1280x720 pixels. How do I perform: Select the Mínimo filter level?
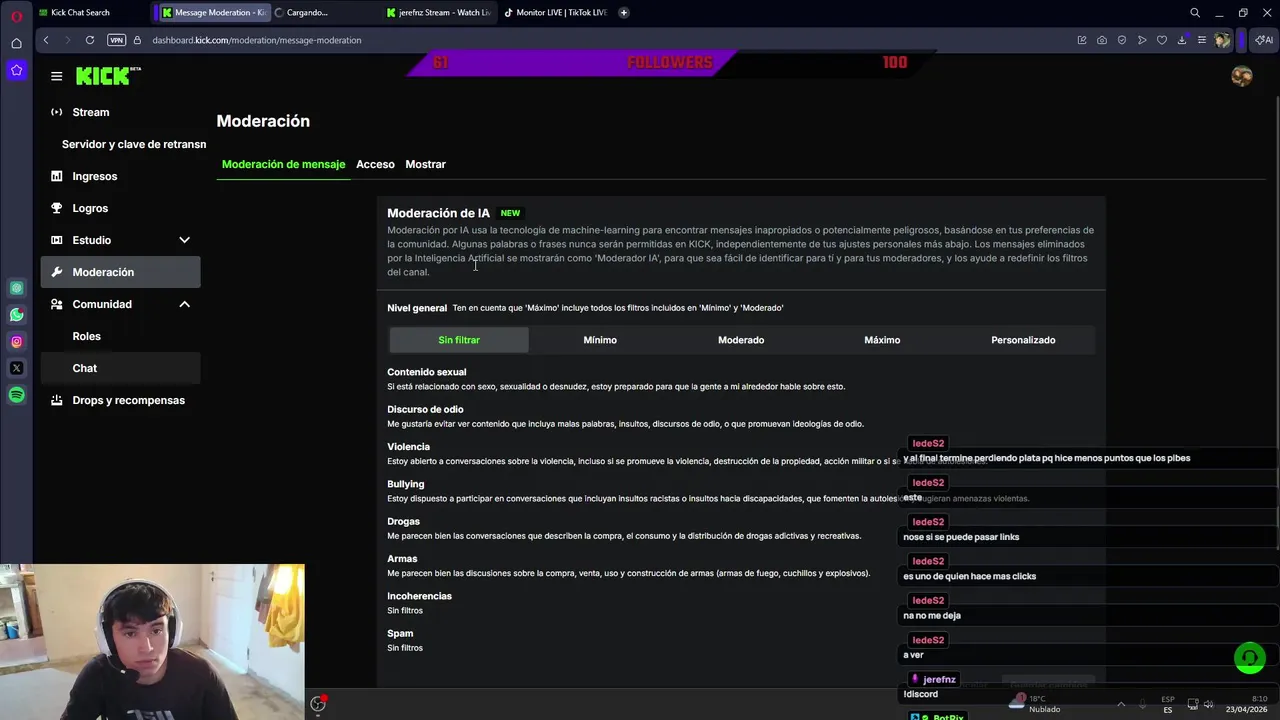(600, 340)
